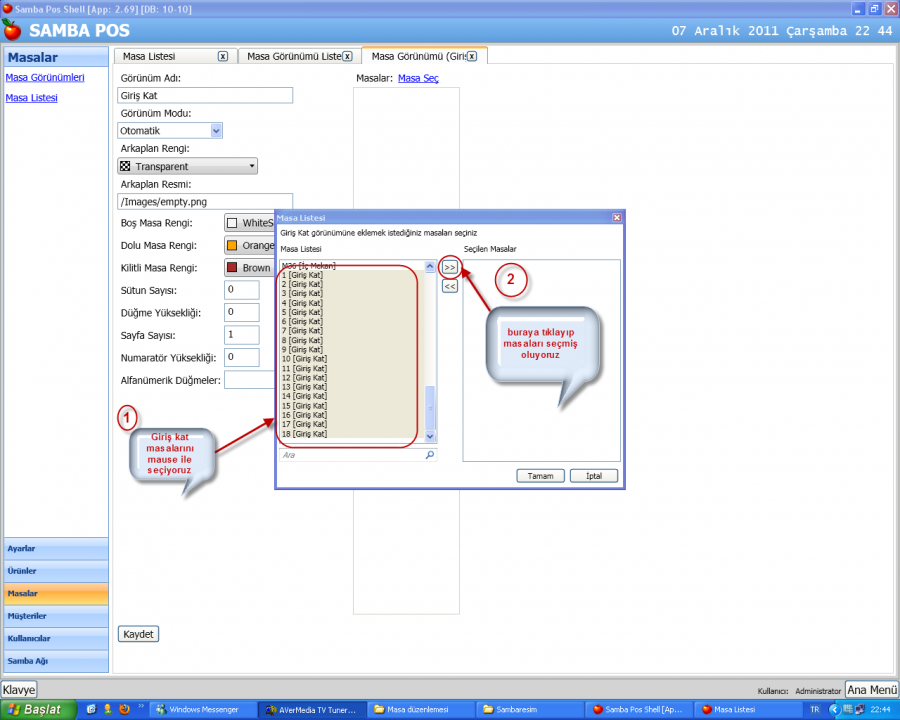Close the Masa Listesi dialog
Viewport: 900px width, 720px height.
(616, 218)
